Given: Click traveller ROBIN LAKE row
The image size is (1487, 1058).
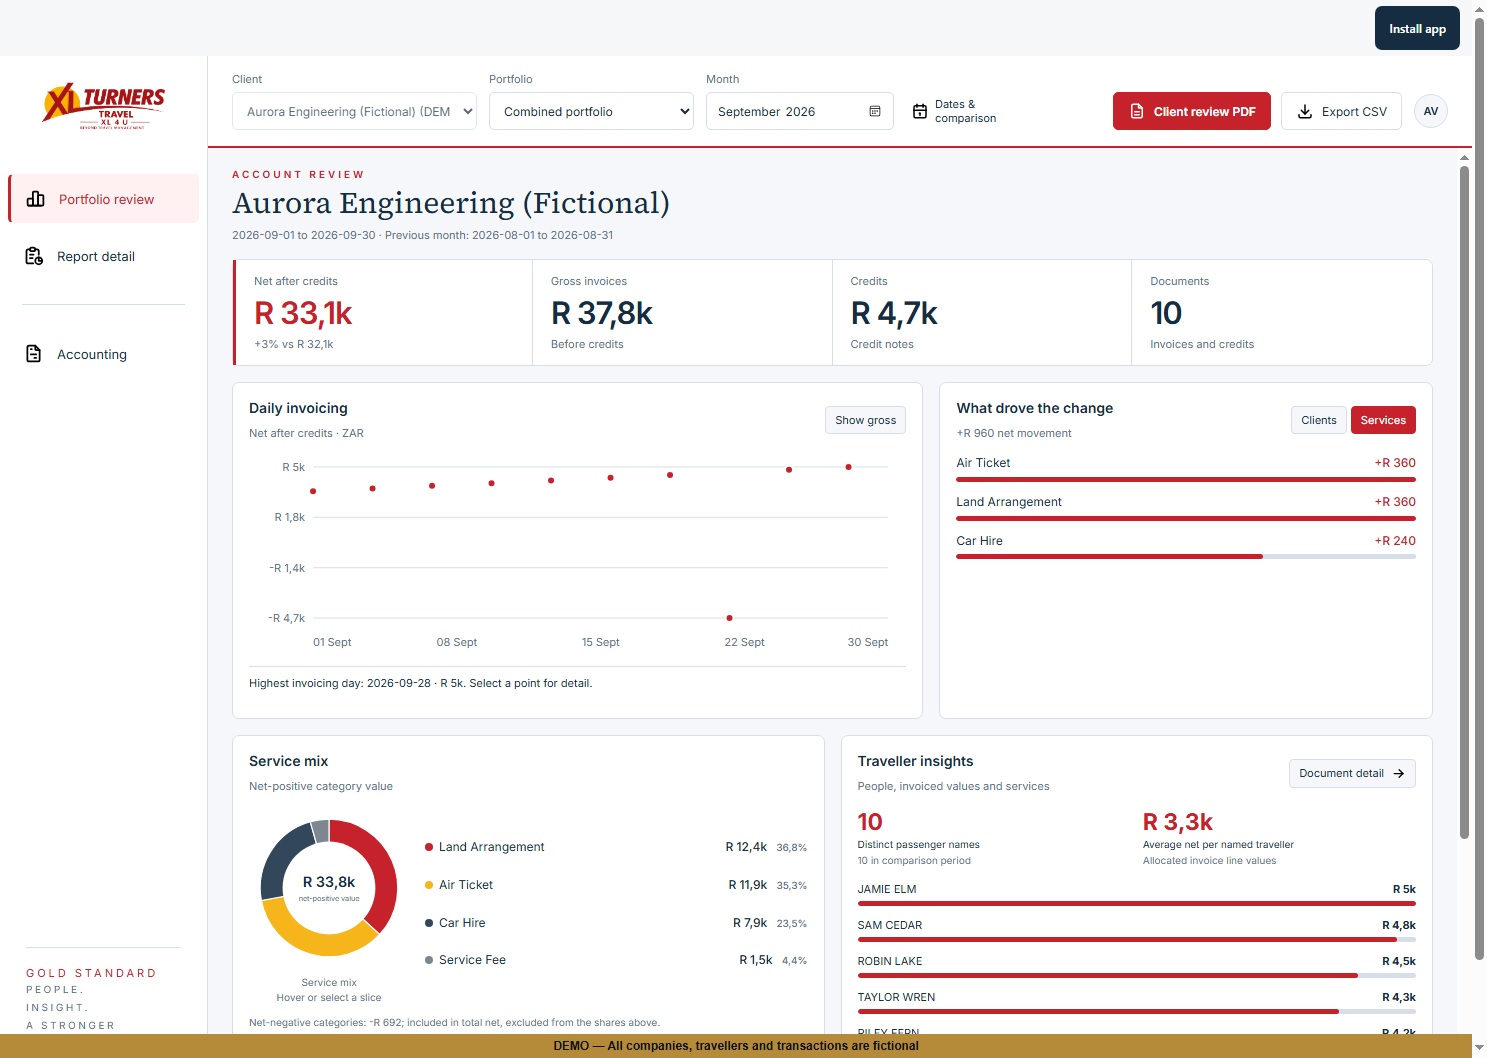Looking at the screenshot, I should (1136, 966).
